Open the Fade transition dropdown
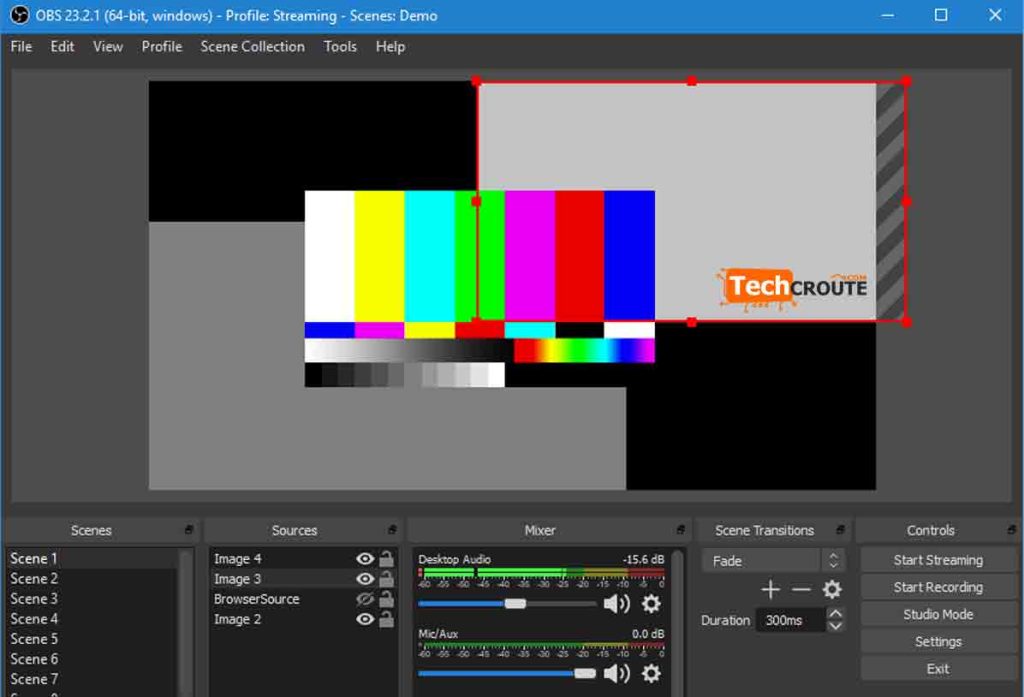This screenshot has width=1024, height=697. coord(774,560)
